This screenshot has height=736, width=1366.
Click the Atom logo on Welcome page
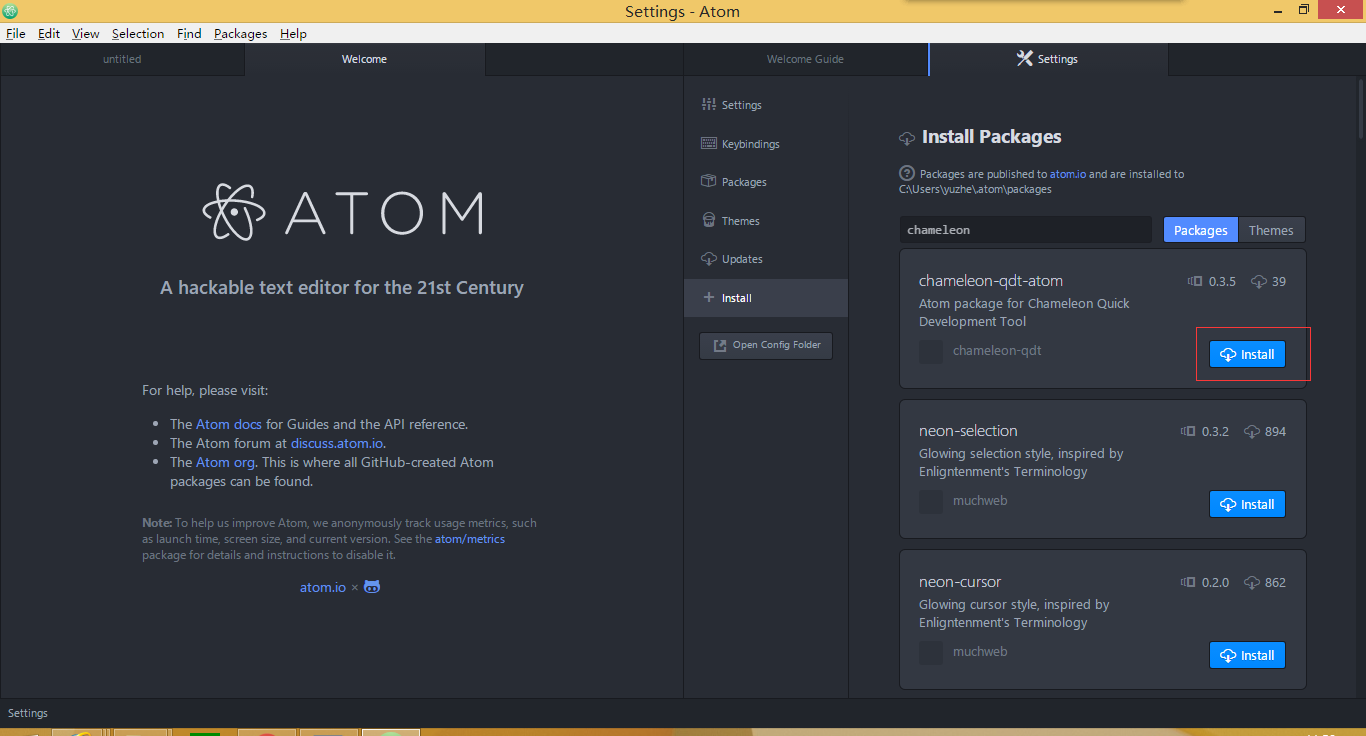pyautogui.click(x=342, y=212)
